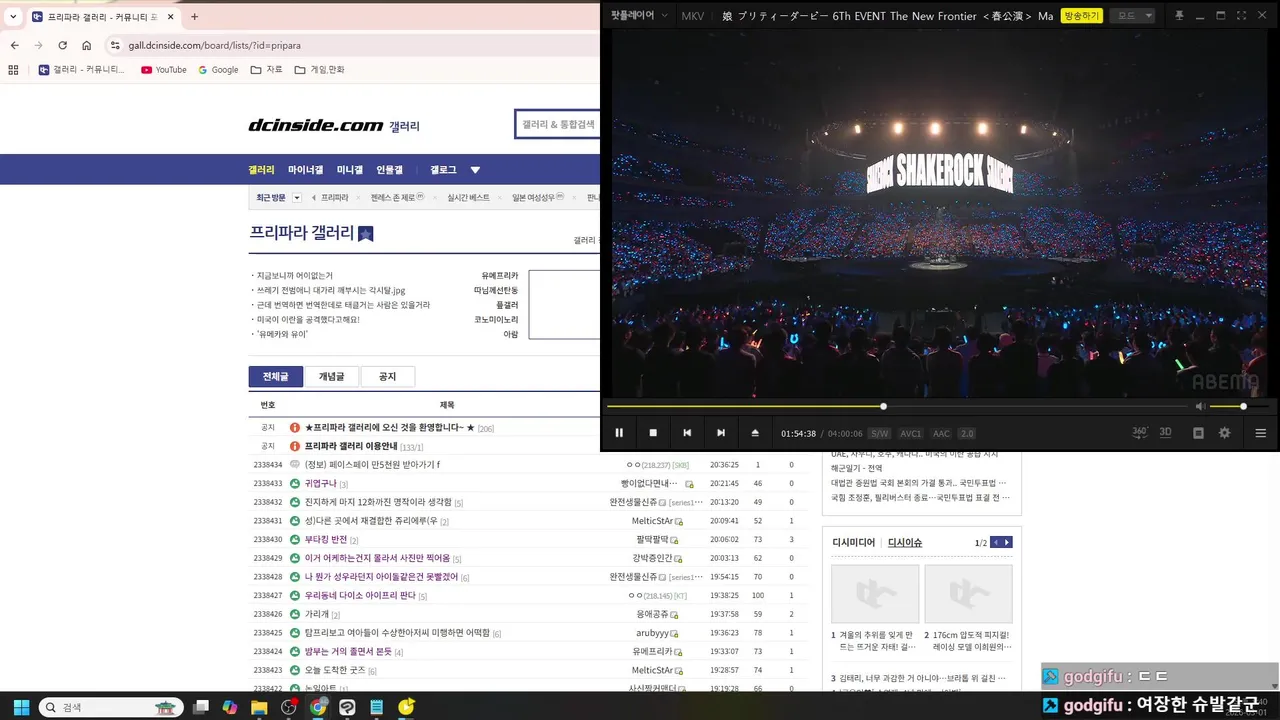This screenshot has width=1280, height=720.
Task: Select 미니갤 in navigation bar
Action: pos(349,170)
